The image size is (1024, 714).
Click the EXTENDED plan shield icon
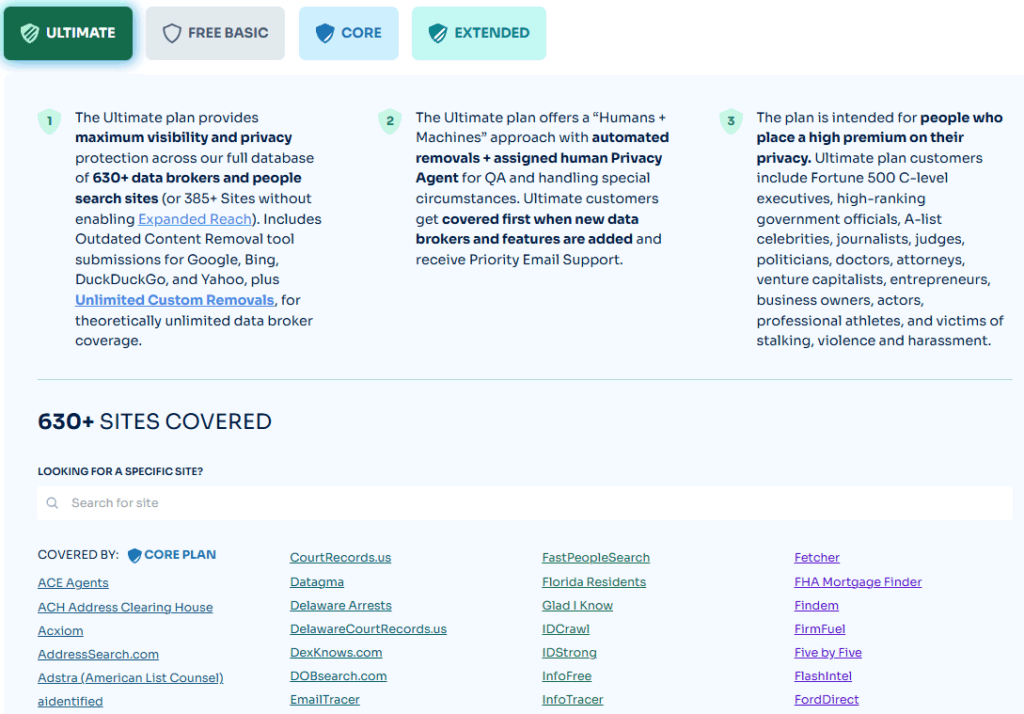[438, 32]
